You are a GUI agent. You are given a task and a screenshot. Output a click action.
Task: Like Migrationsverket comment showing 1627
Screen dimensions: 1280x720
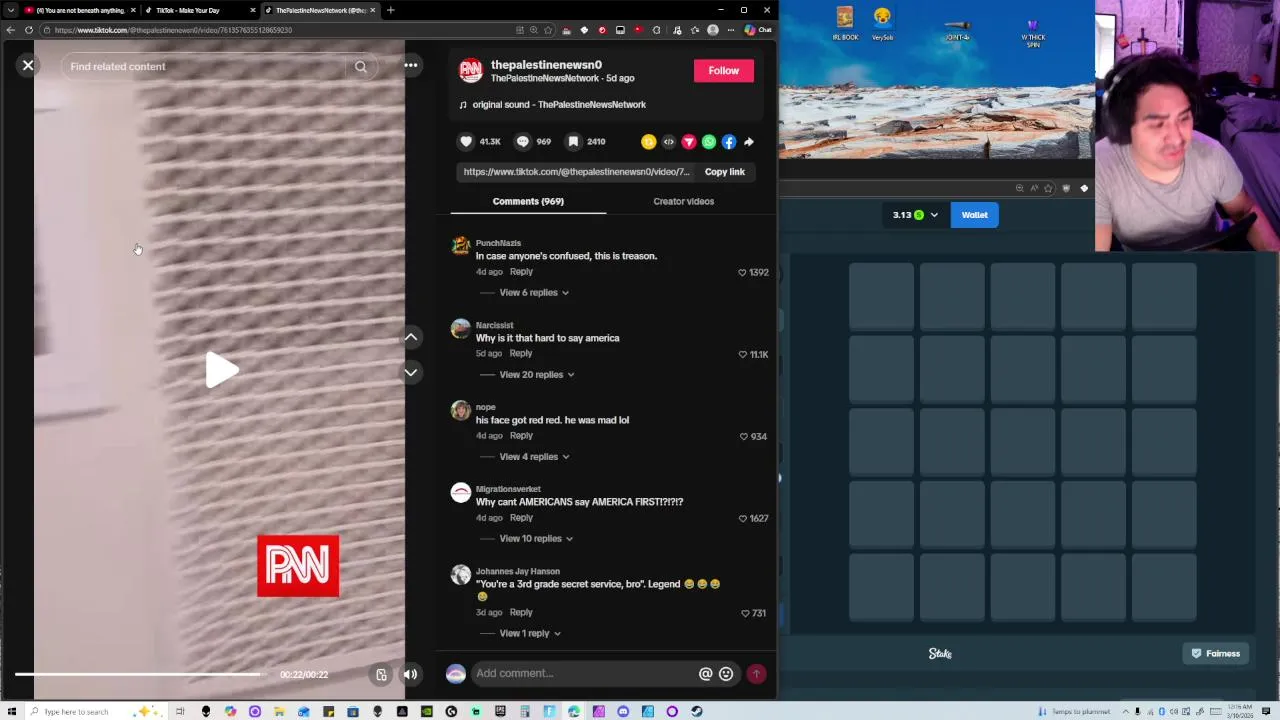click(742, 519)
